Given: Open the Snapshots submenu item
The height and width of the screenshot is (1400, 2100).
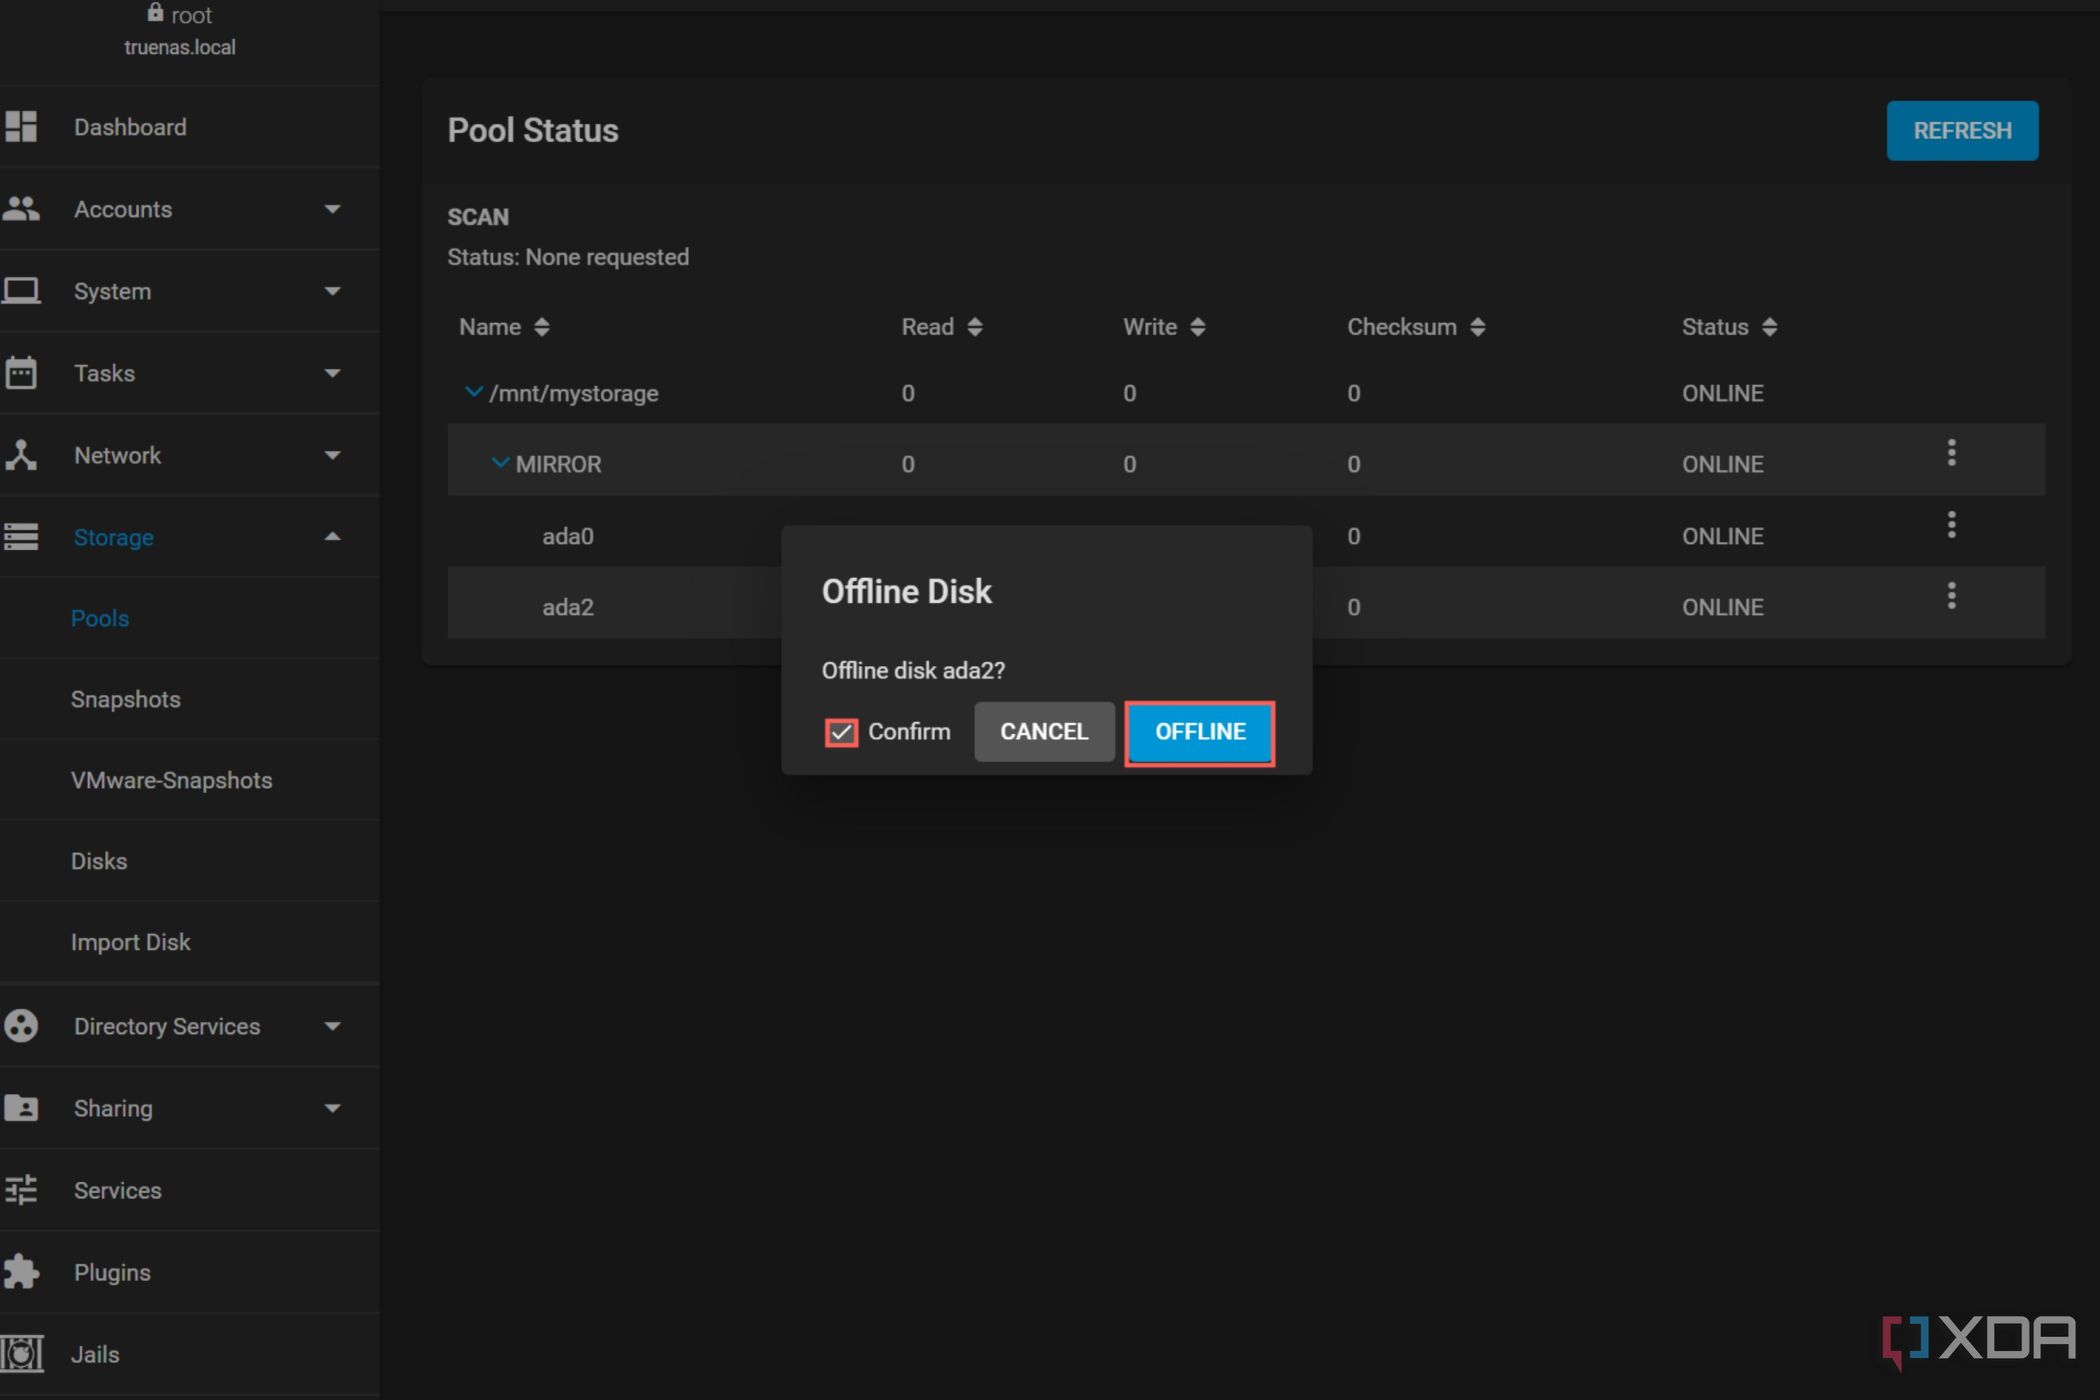Looking at the screenshot, I should (125, 699).
